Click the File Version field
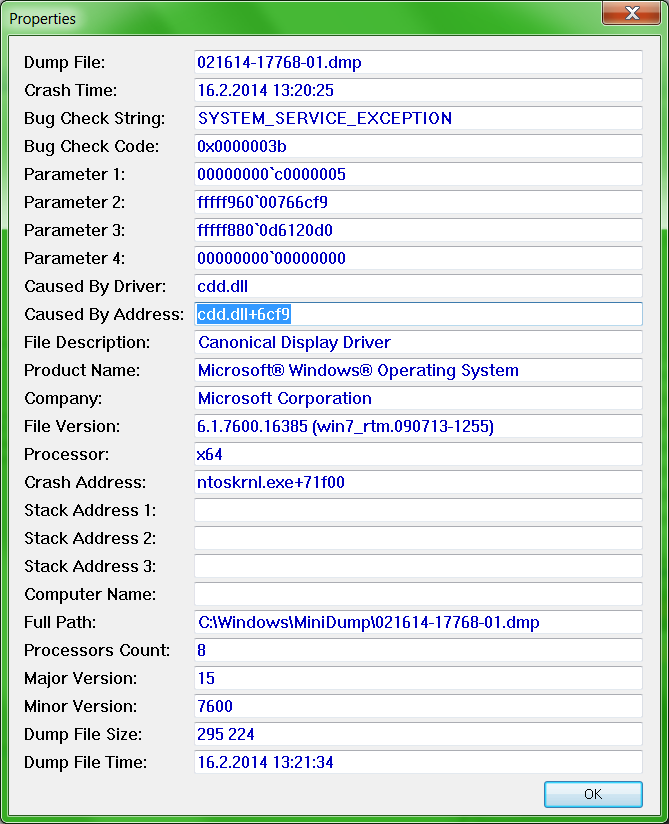The width and height of the screenshot is (669, 824). pos(418,426)
